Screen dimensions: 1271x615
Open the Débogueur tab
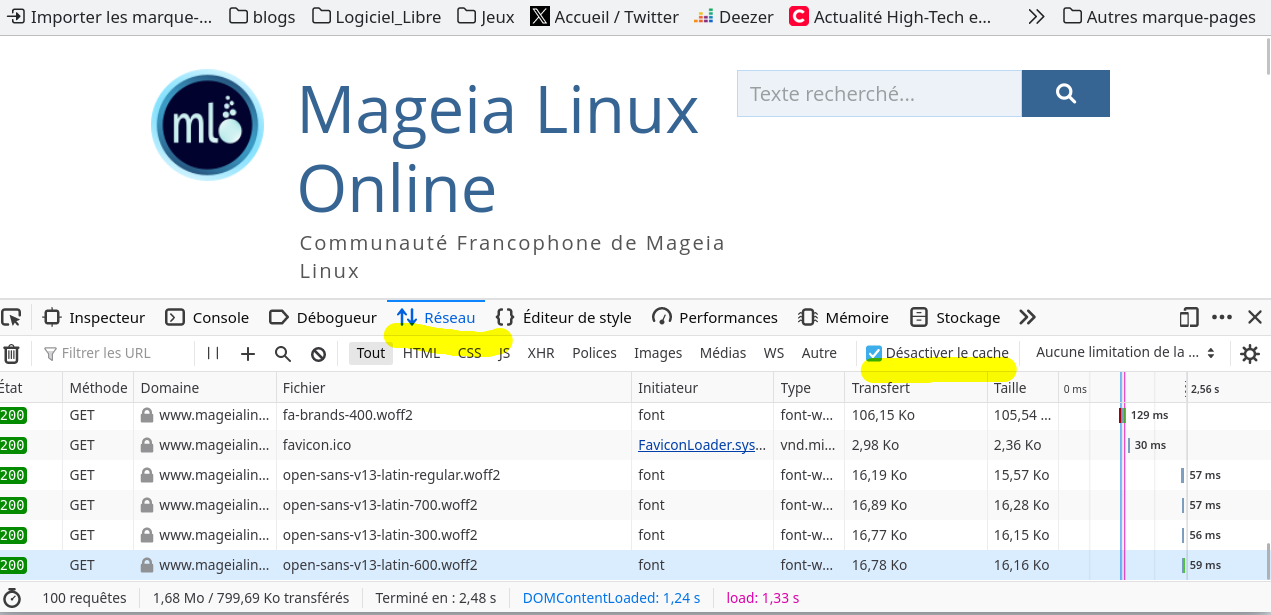[323, 318]
